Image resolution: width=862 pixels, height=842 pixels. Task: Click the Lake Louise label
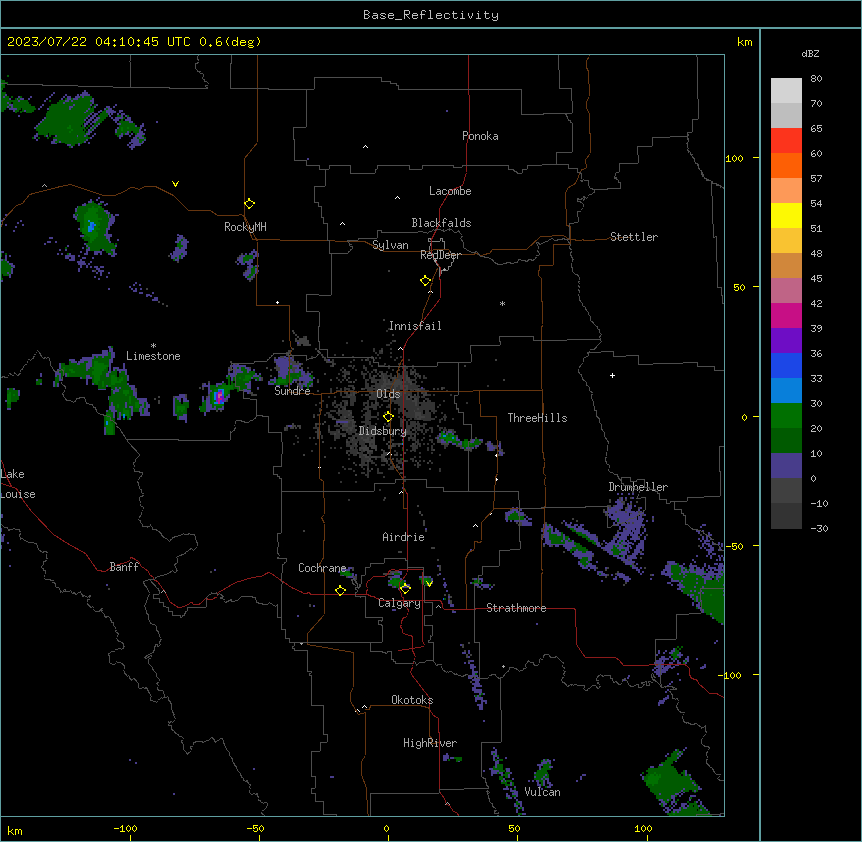pyautogui.click(x=18, y=484)
